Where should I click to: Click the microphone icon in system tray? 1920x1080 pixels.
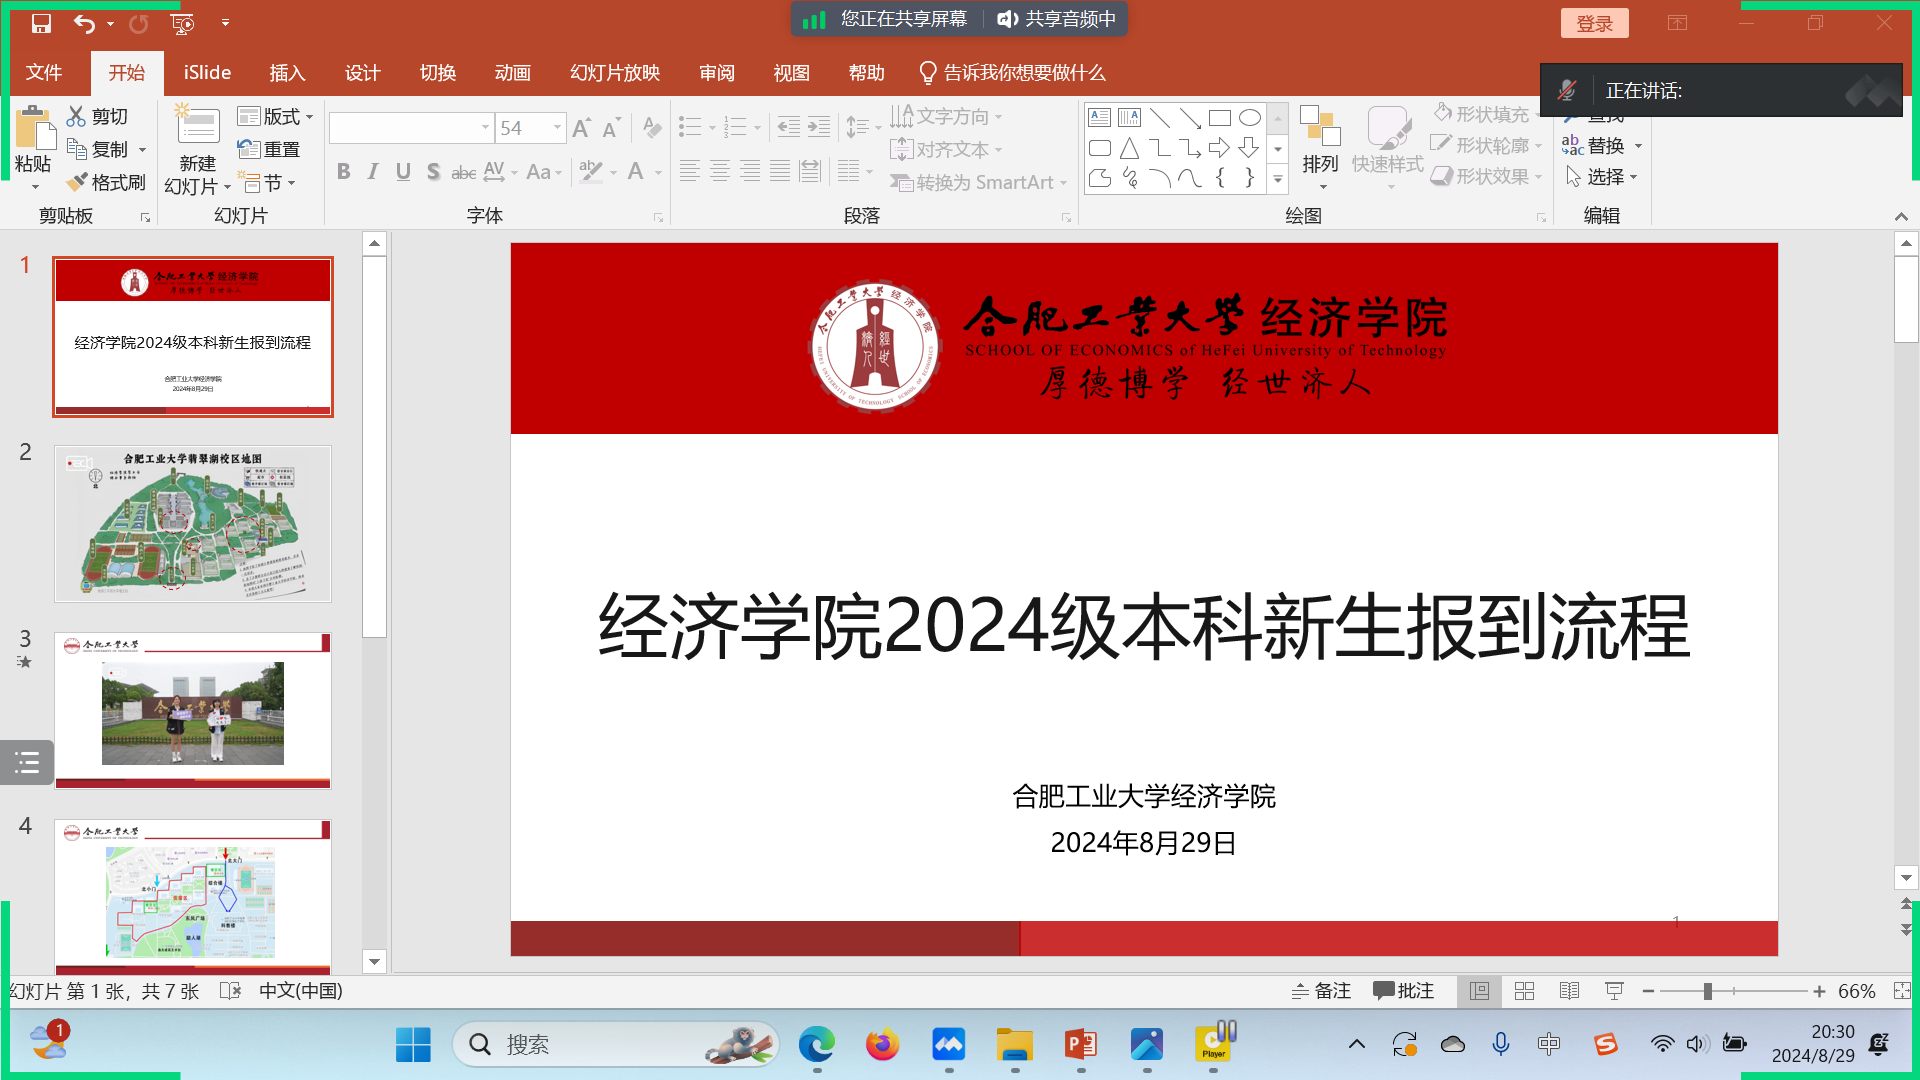click(1500, 1044)
